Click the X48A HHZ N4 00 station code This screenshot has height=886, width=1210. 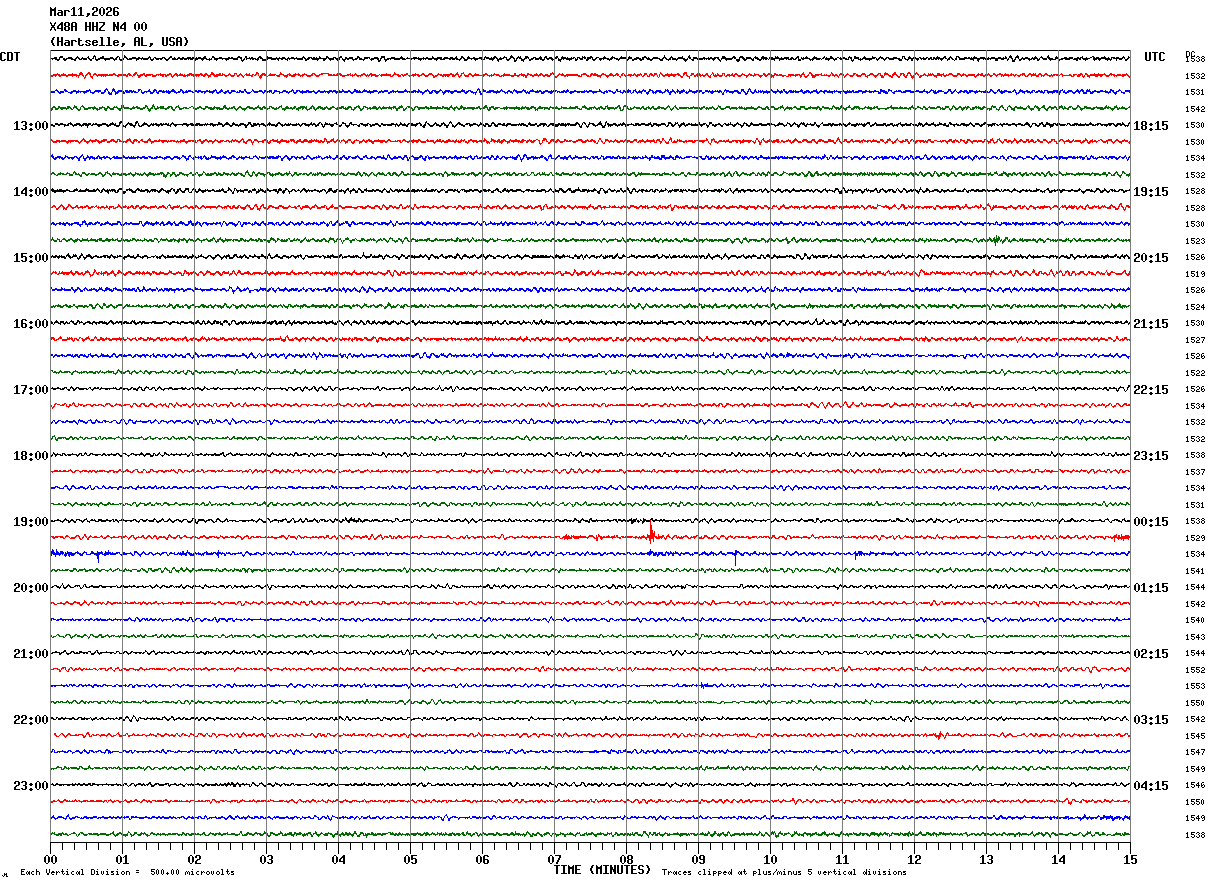click(x=98, y=27)
